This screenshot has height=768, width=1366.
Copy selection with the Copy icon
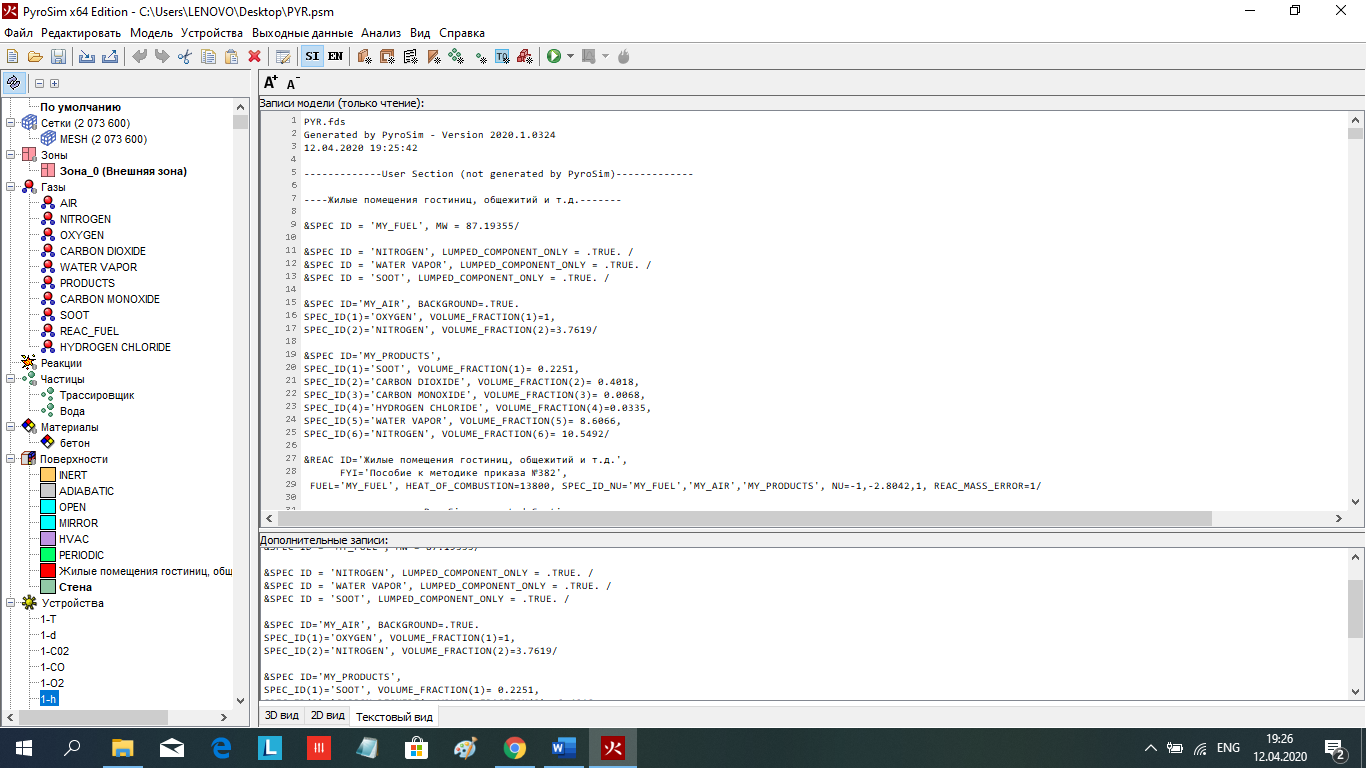click(x=208, y=56)
